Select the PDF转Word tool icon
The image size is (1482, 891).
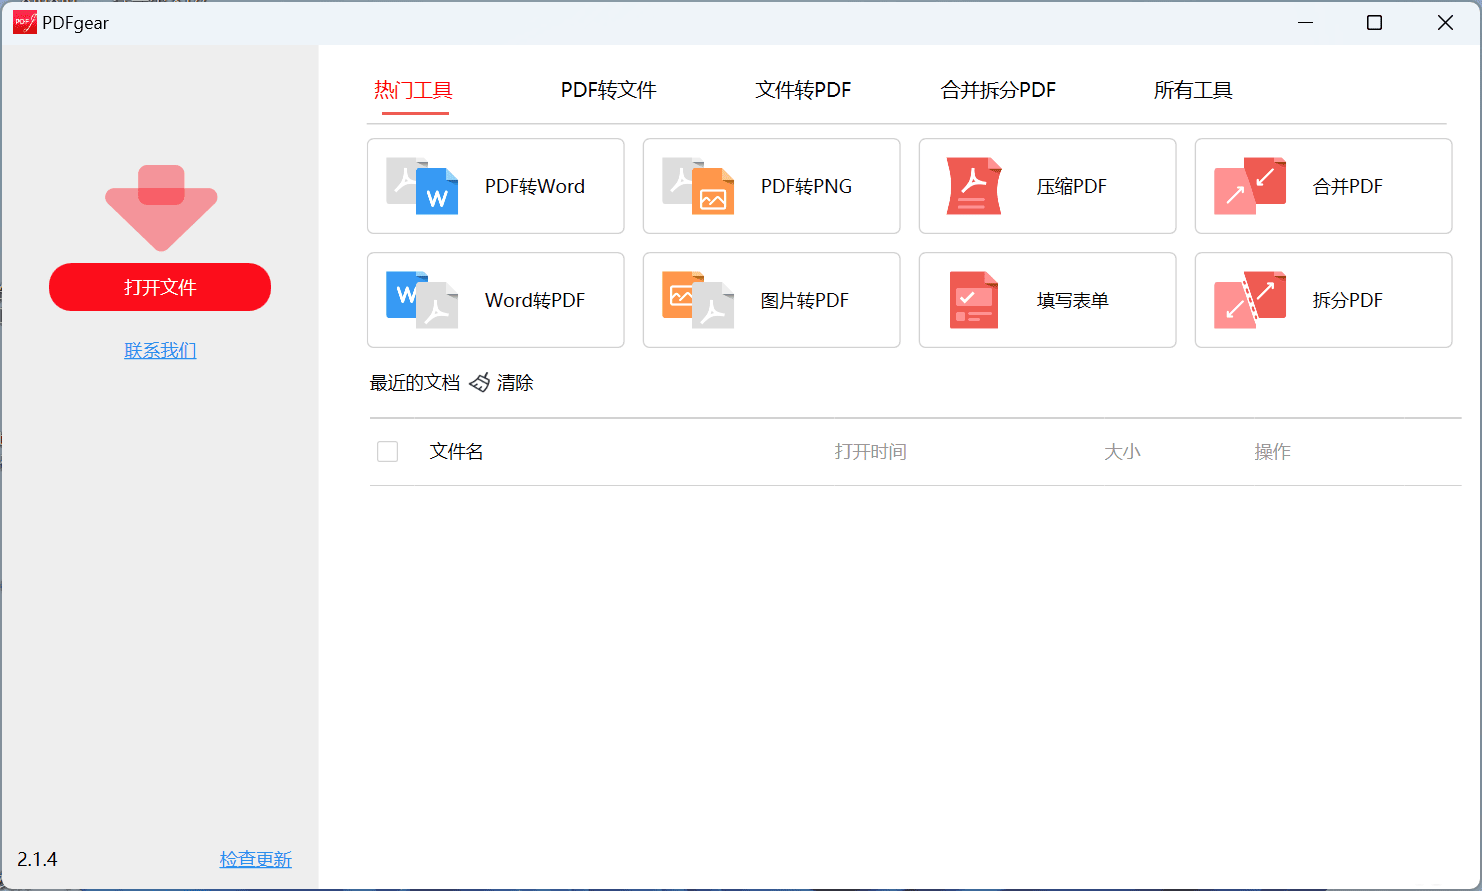click(421, 186)
